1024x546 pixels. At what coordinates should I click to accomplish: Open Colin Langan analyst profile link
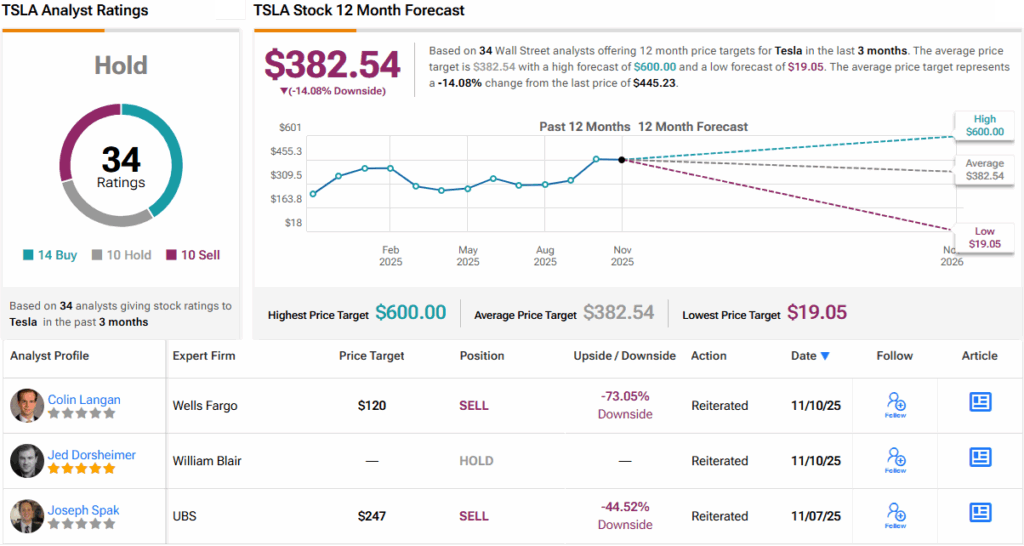tap(84, 399)
